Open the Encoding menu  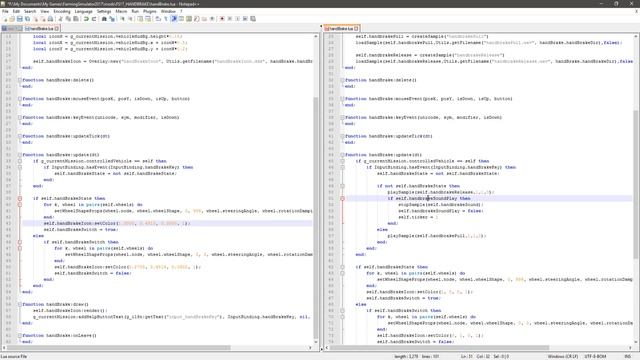click(62, 11)
